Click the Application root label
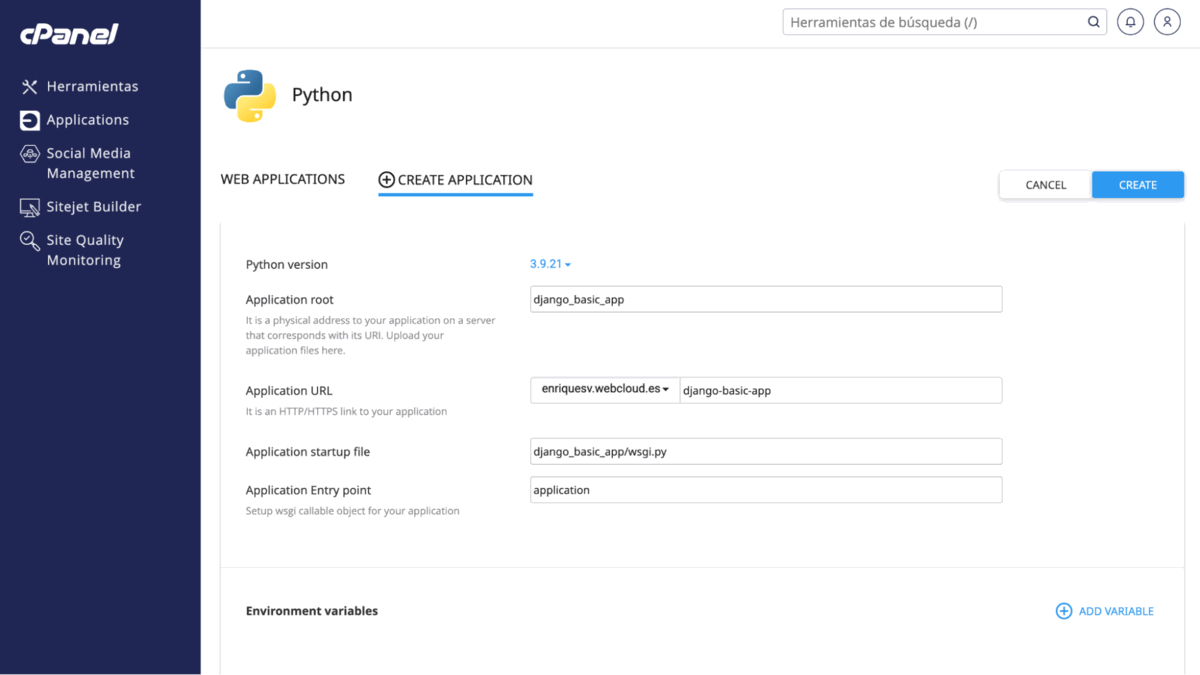Image resolution: width=1200 pixels, height=675 pixels. pyautogui.click(x=290, y=300)
